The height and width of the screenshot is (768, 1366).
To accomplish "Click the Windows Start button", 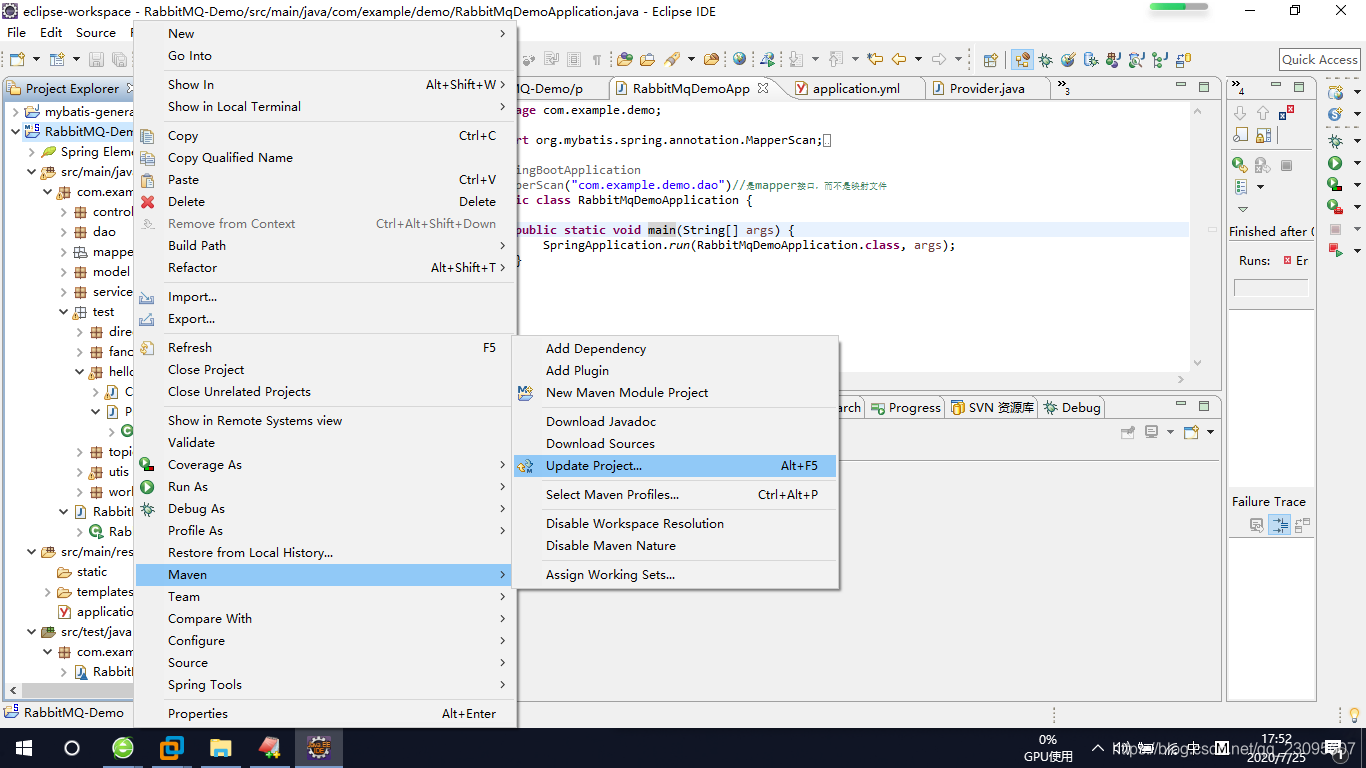I will click(x=23, y=748).
